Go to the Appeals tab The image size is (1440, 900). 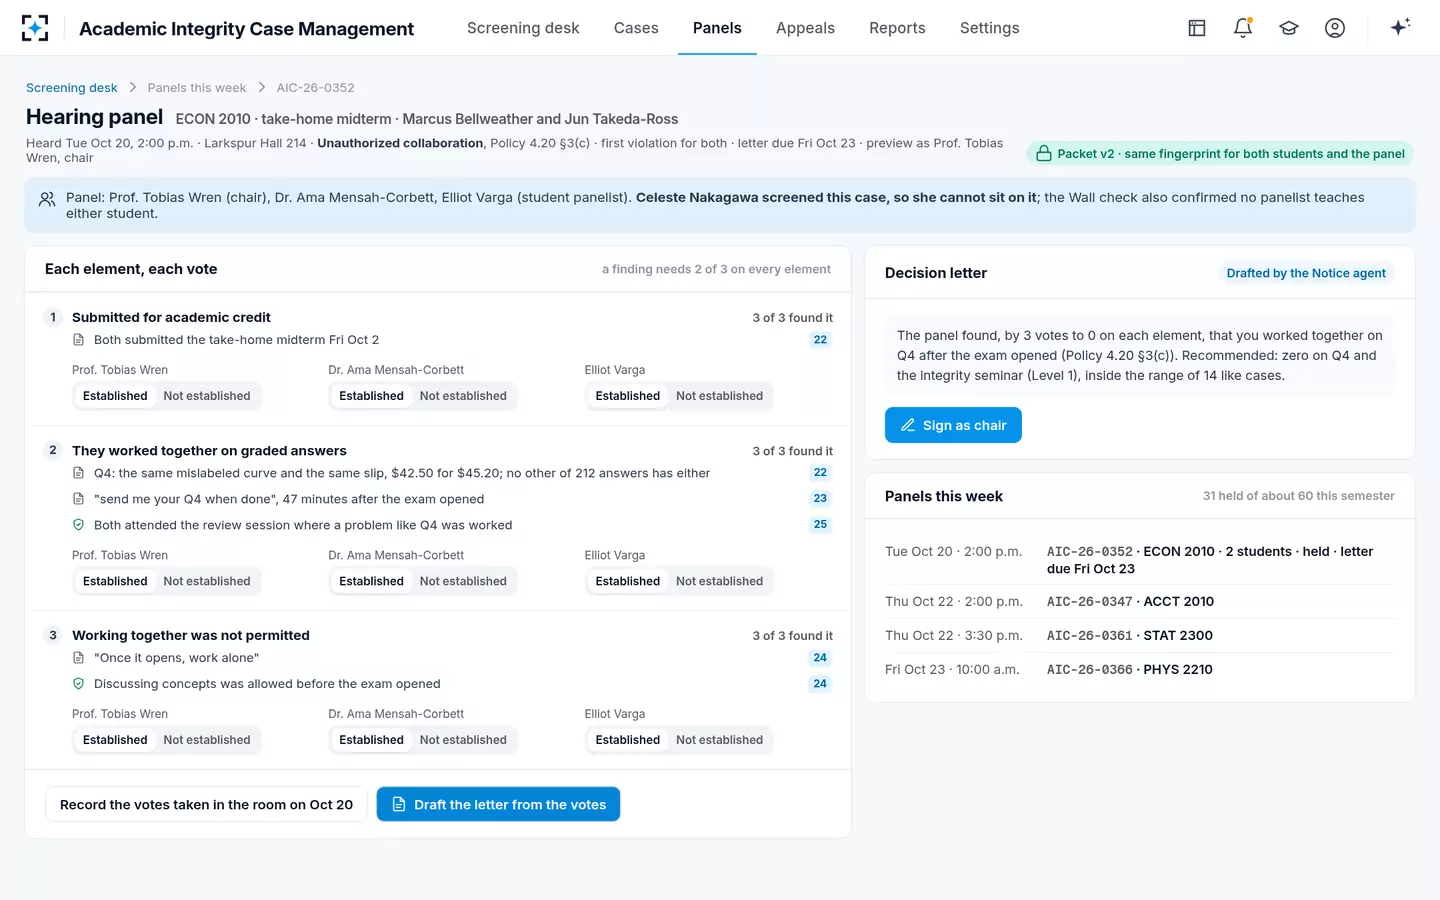(x=805, y=28)
